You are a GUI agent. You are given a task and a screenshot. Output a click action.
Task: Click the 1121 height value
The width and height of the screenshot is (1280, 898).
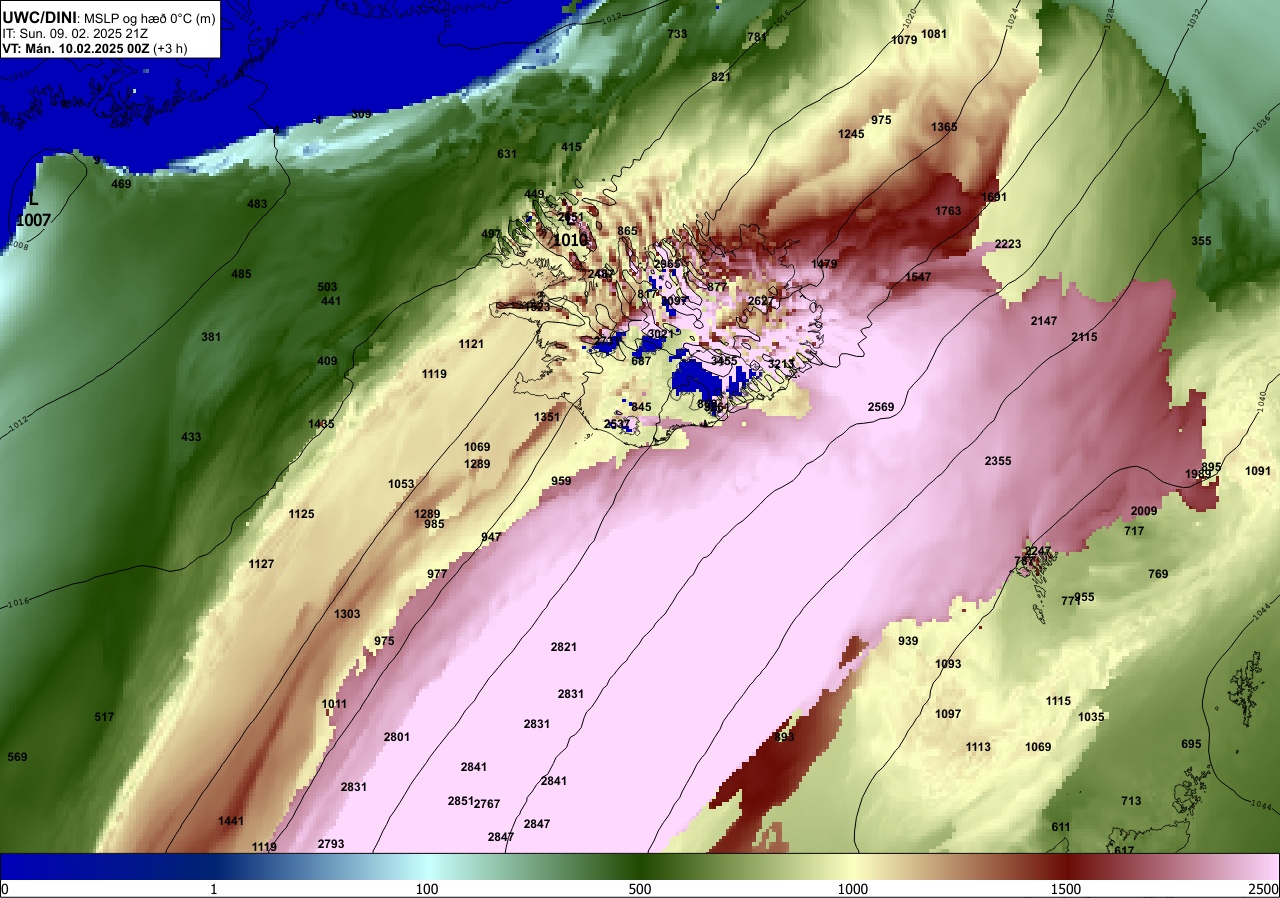click(471, 344)
